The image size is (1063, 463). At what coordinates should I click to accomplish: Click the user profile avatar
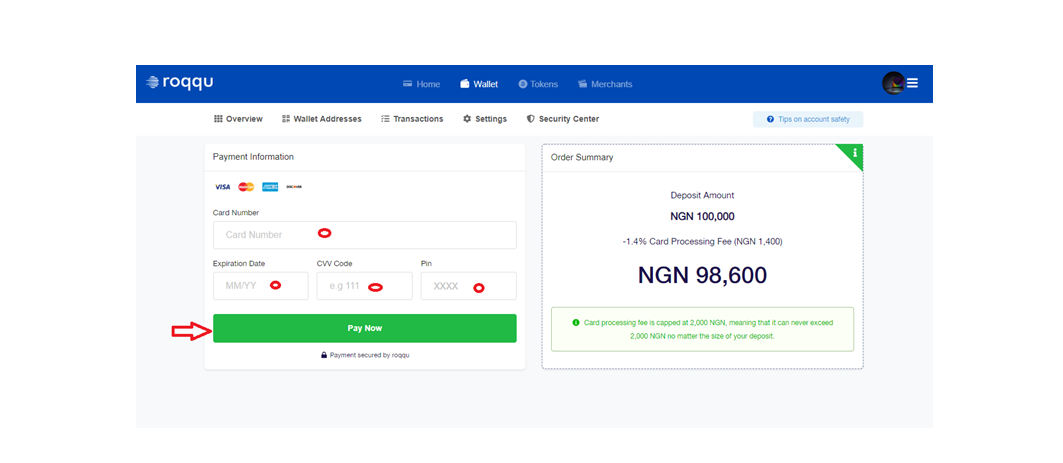tap(893, 83)
